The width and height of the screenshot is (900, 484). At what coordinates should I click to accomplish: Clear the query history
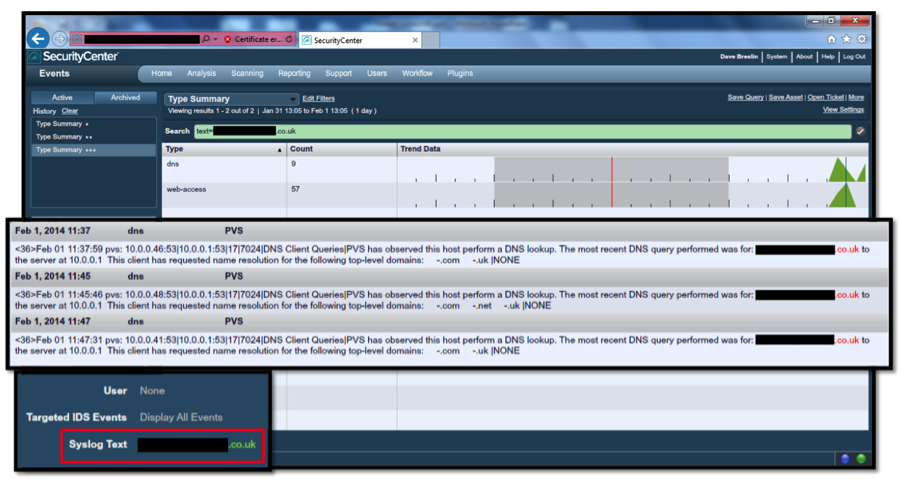click(x=70, y=111)
